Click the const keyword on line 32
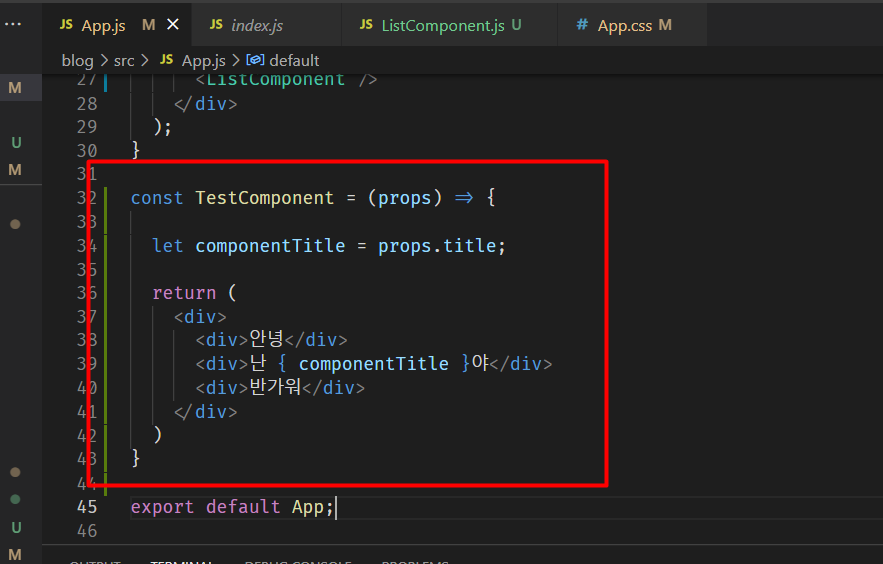Viewport: 883px width, 564px height. 157,198
